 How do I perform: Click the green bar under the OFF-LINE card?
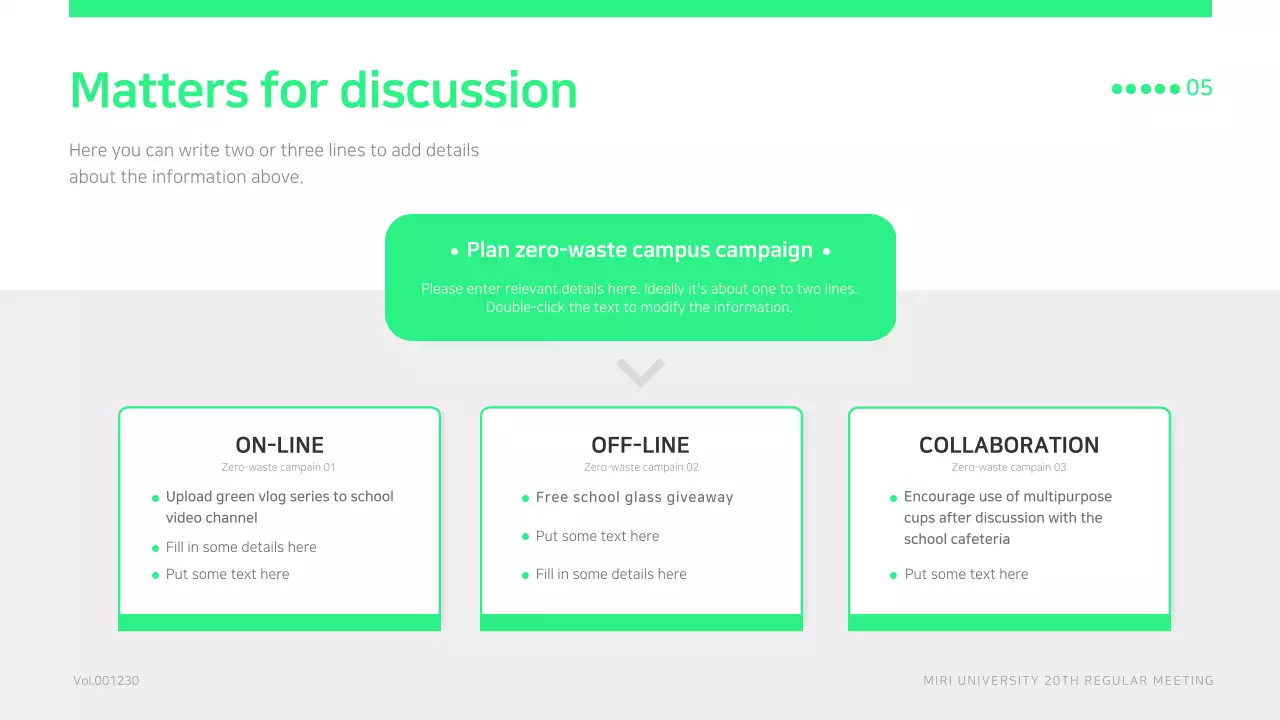click(640, 622)
